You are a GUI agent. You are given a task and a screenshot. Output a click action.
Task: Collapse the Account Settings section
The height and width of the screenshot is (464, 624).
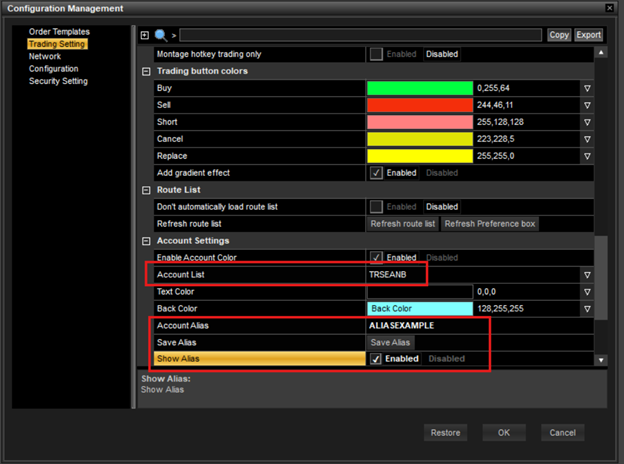(x=147, y=240)
